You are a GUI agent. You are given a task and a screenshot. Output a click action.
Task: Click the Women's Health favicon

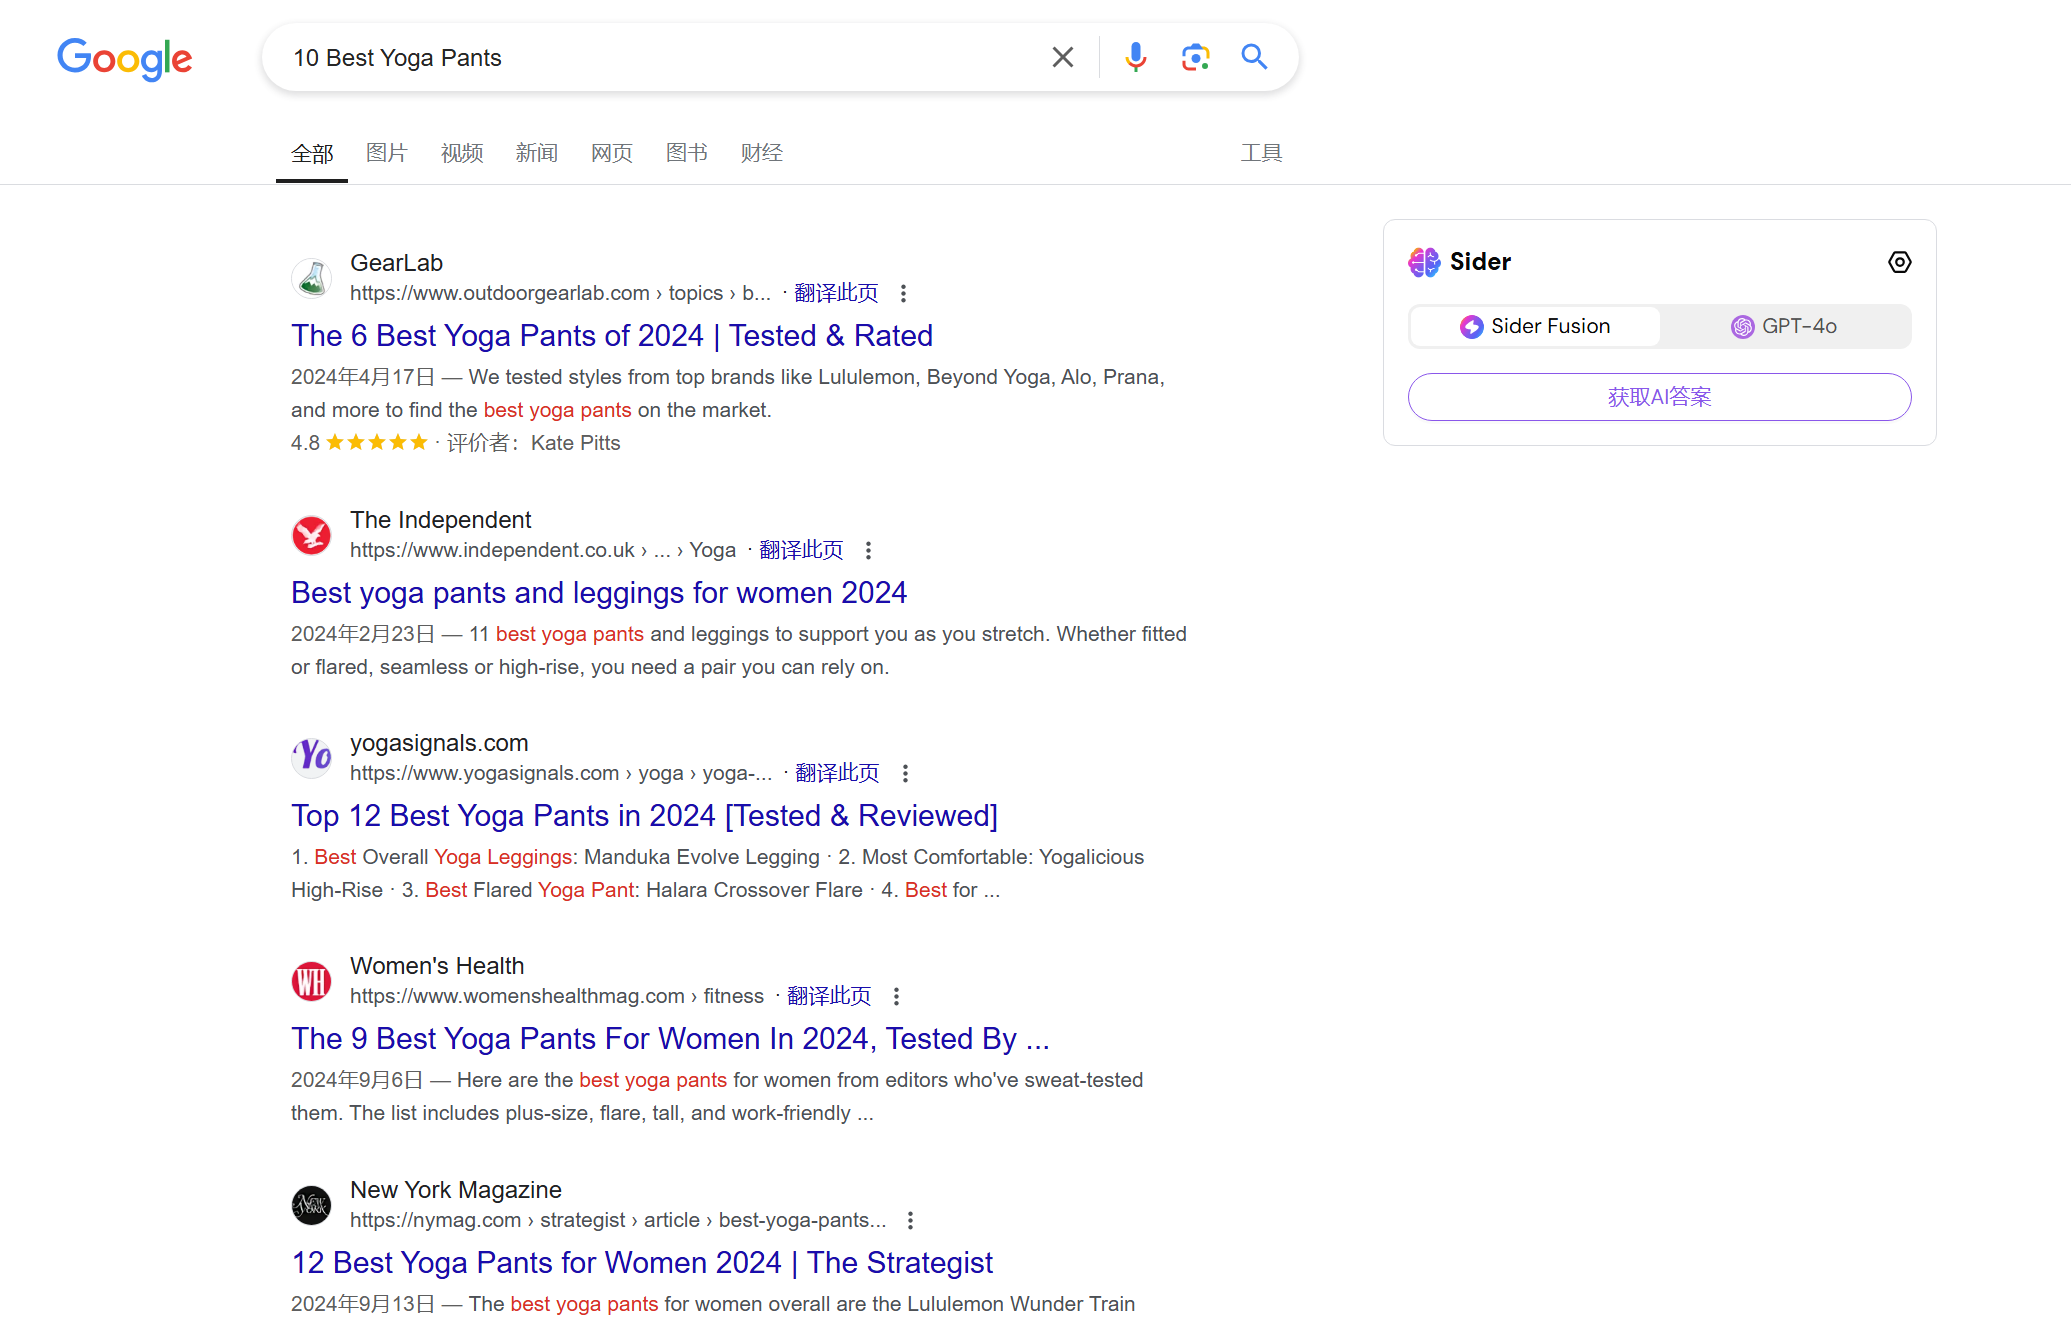click(312, 981)
